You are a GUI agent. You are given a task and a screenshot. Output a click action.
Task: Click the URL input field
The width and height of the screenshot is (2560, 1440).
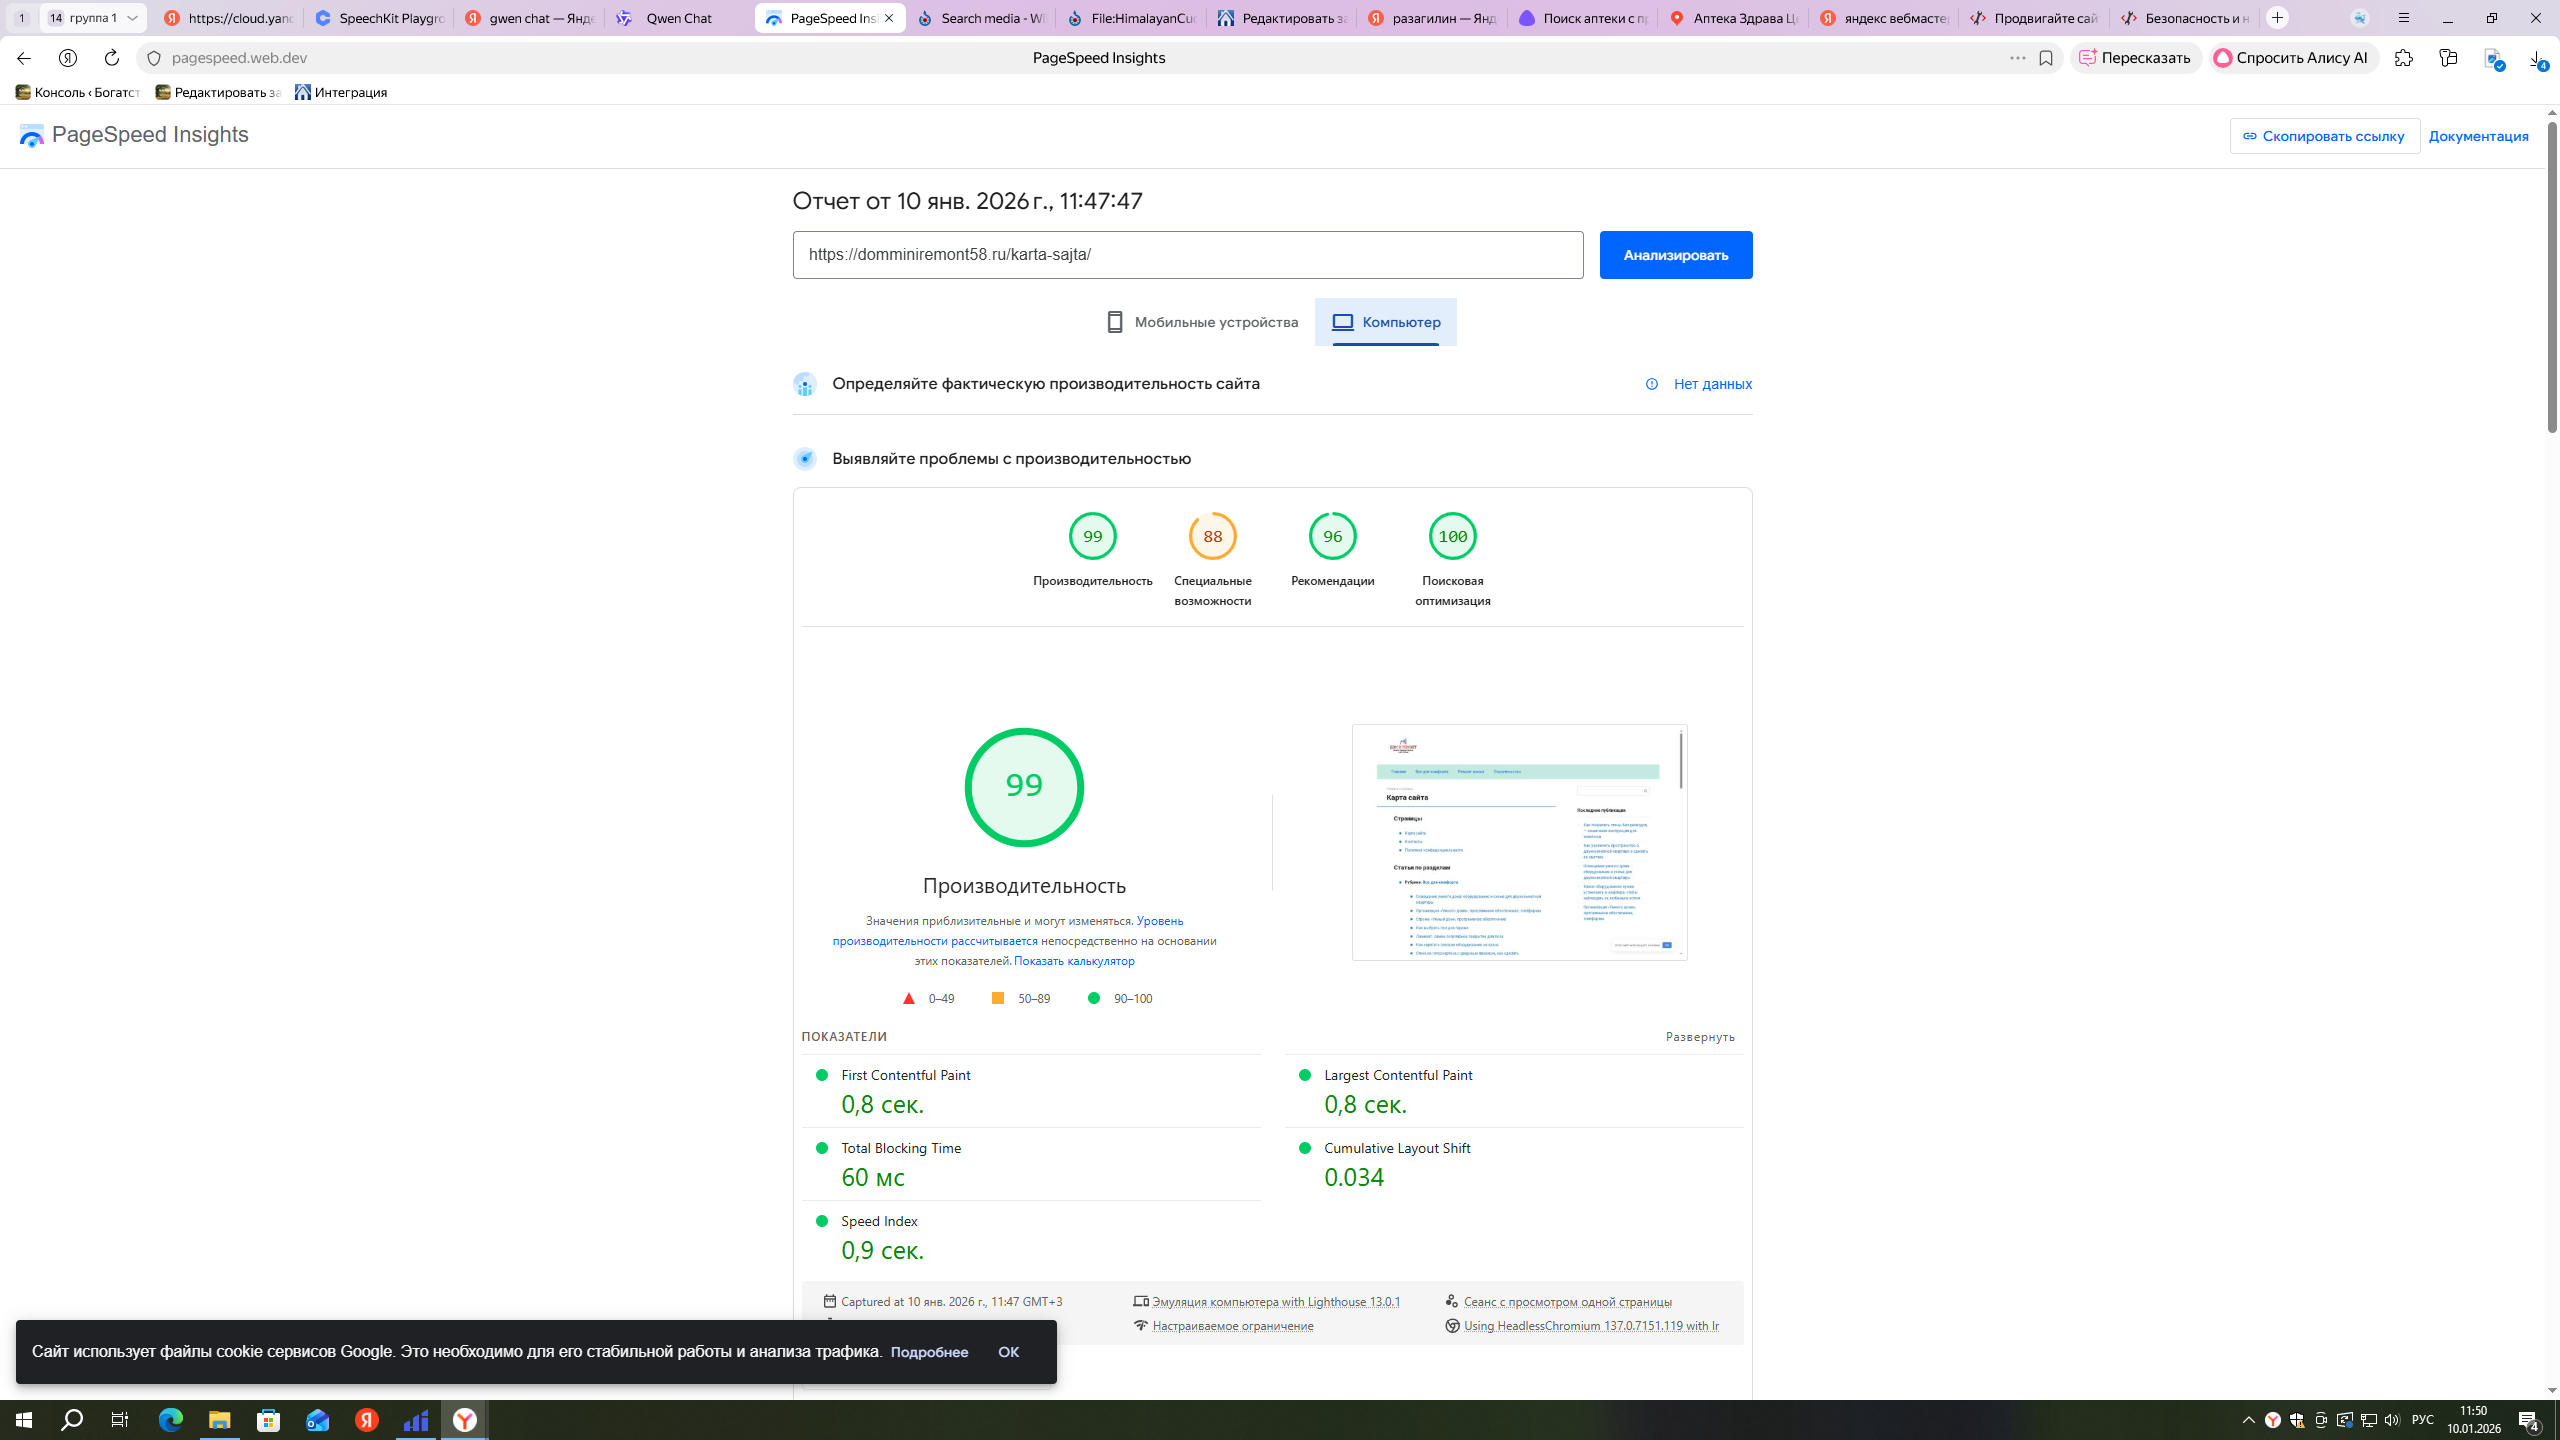1187,255
